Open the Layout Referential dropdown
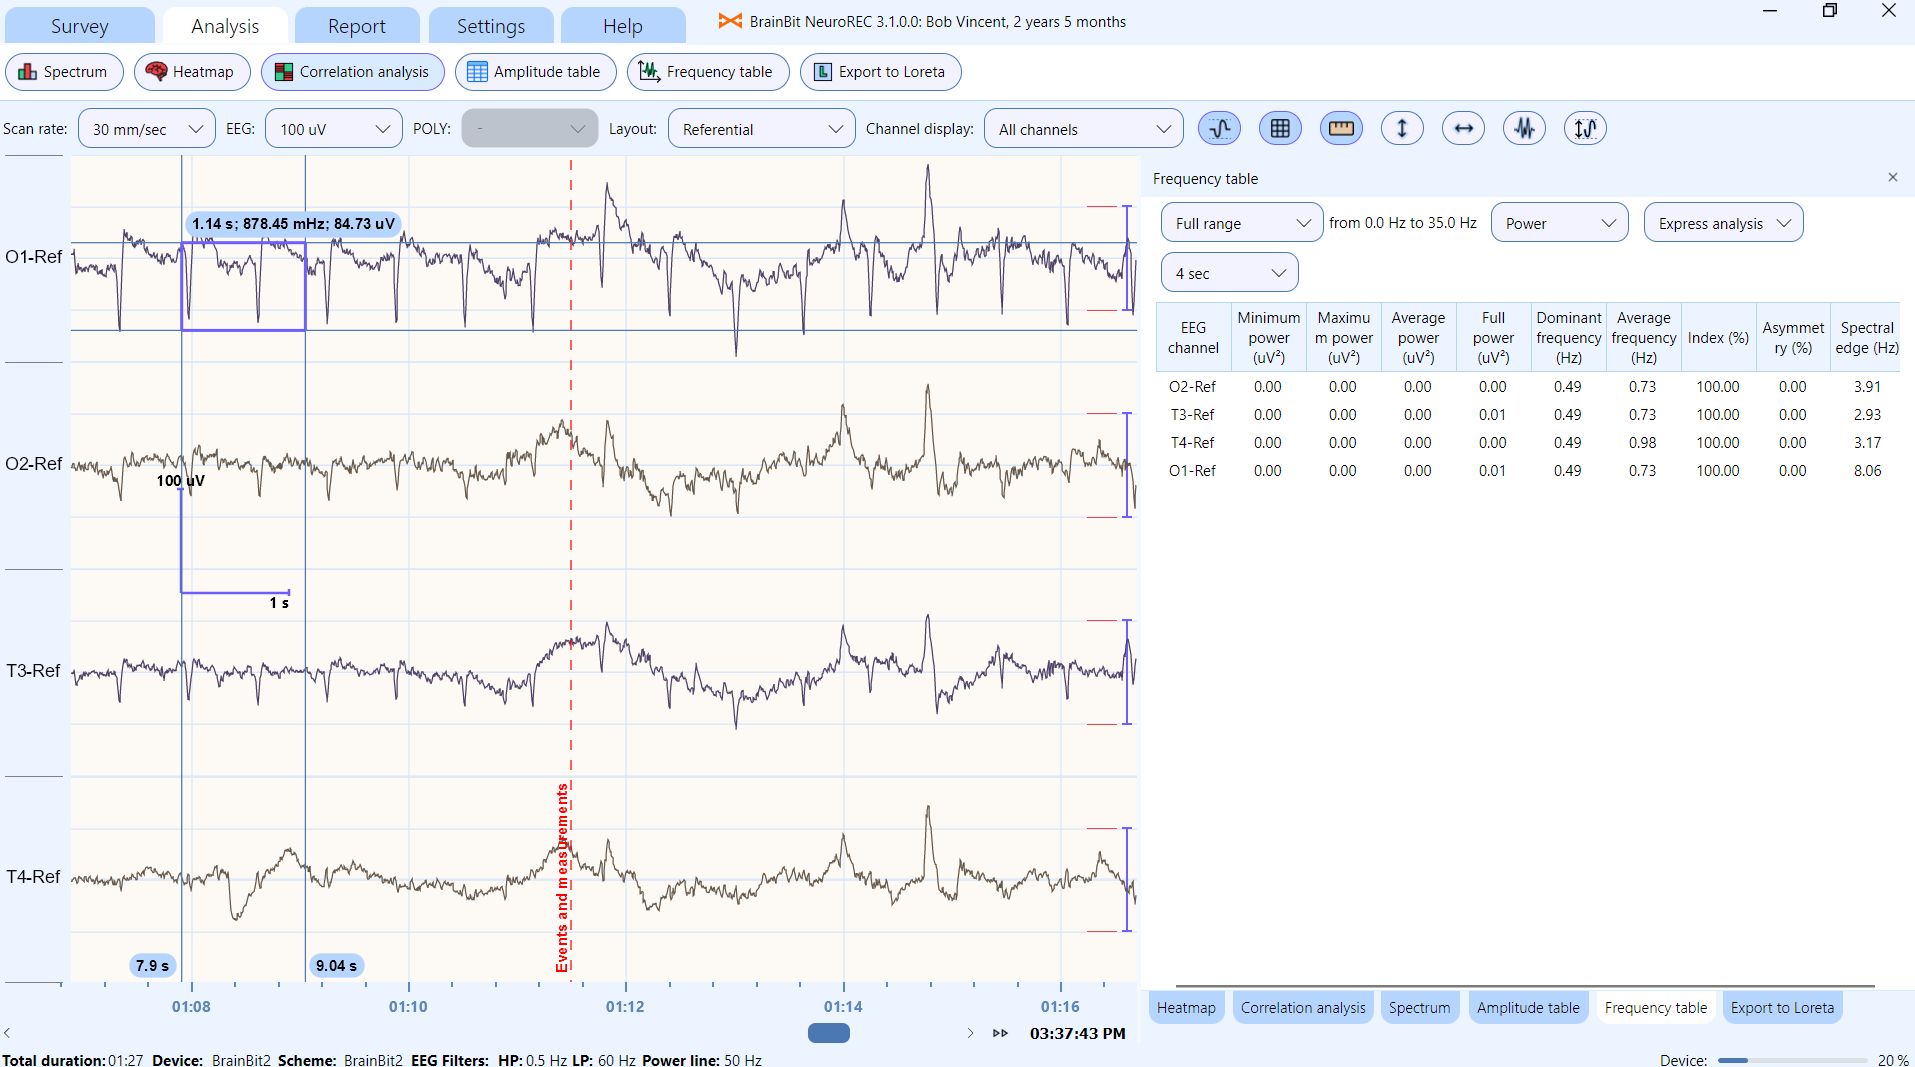The height and width of the screenshot is (1067, 1915). coord(761,129)
